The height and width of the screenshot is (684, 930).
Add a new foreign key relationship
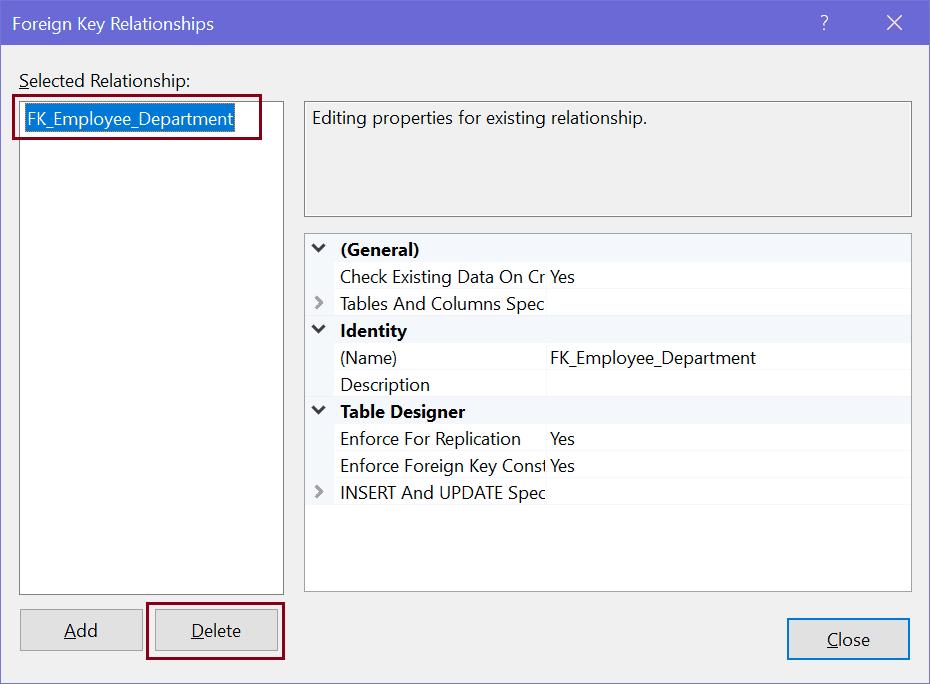click(x=81, y=630)
